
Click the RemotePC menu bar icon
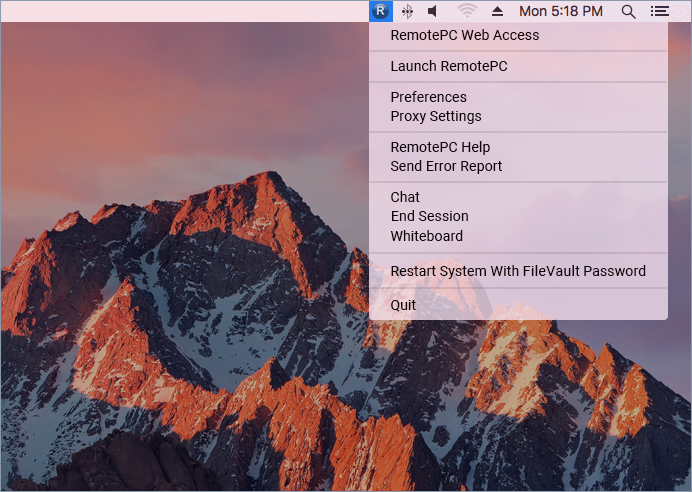(x=379, y=11)
